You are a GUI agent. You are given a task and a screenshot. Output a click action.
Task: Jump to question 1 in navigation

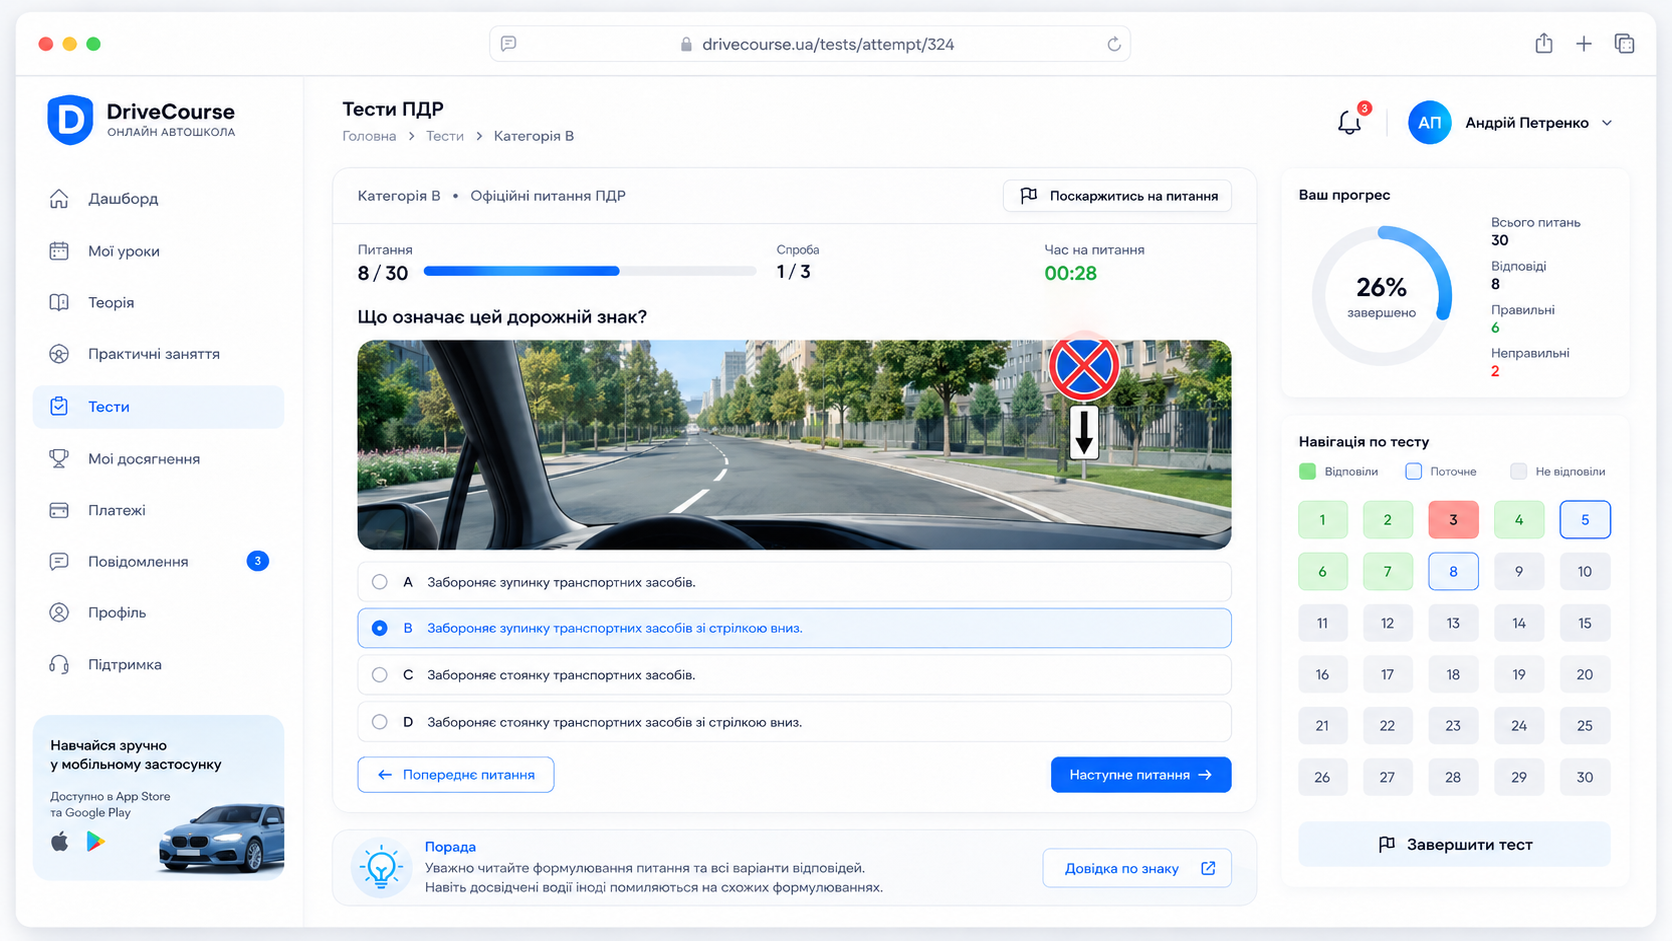(1322, 519)
